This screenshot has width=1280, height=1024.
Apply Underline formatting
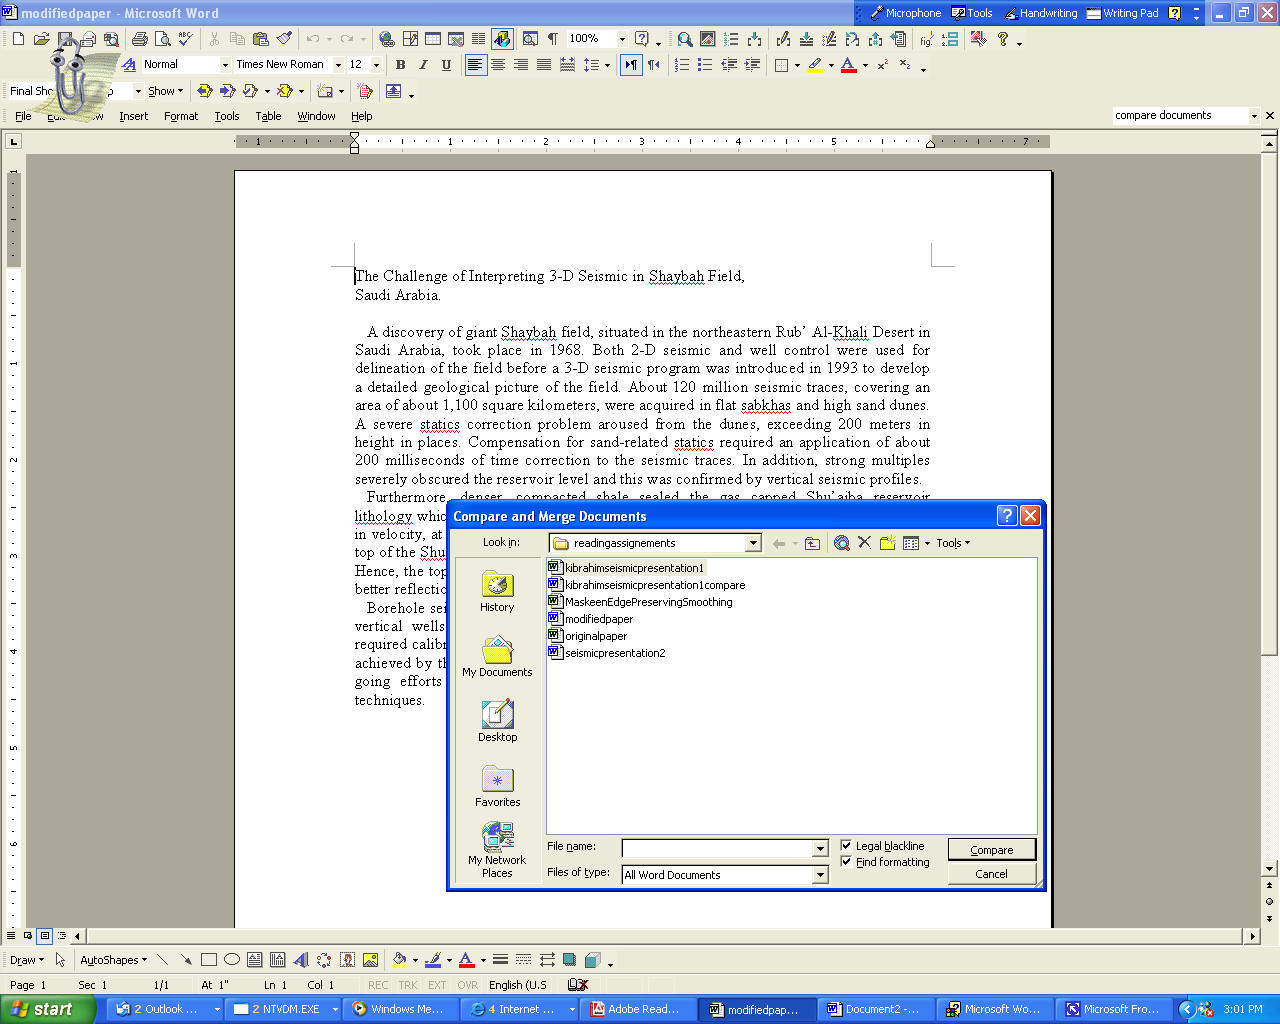click(x=446, y=65)
